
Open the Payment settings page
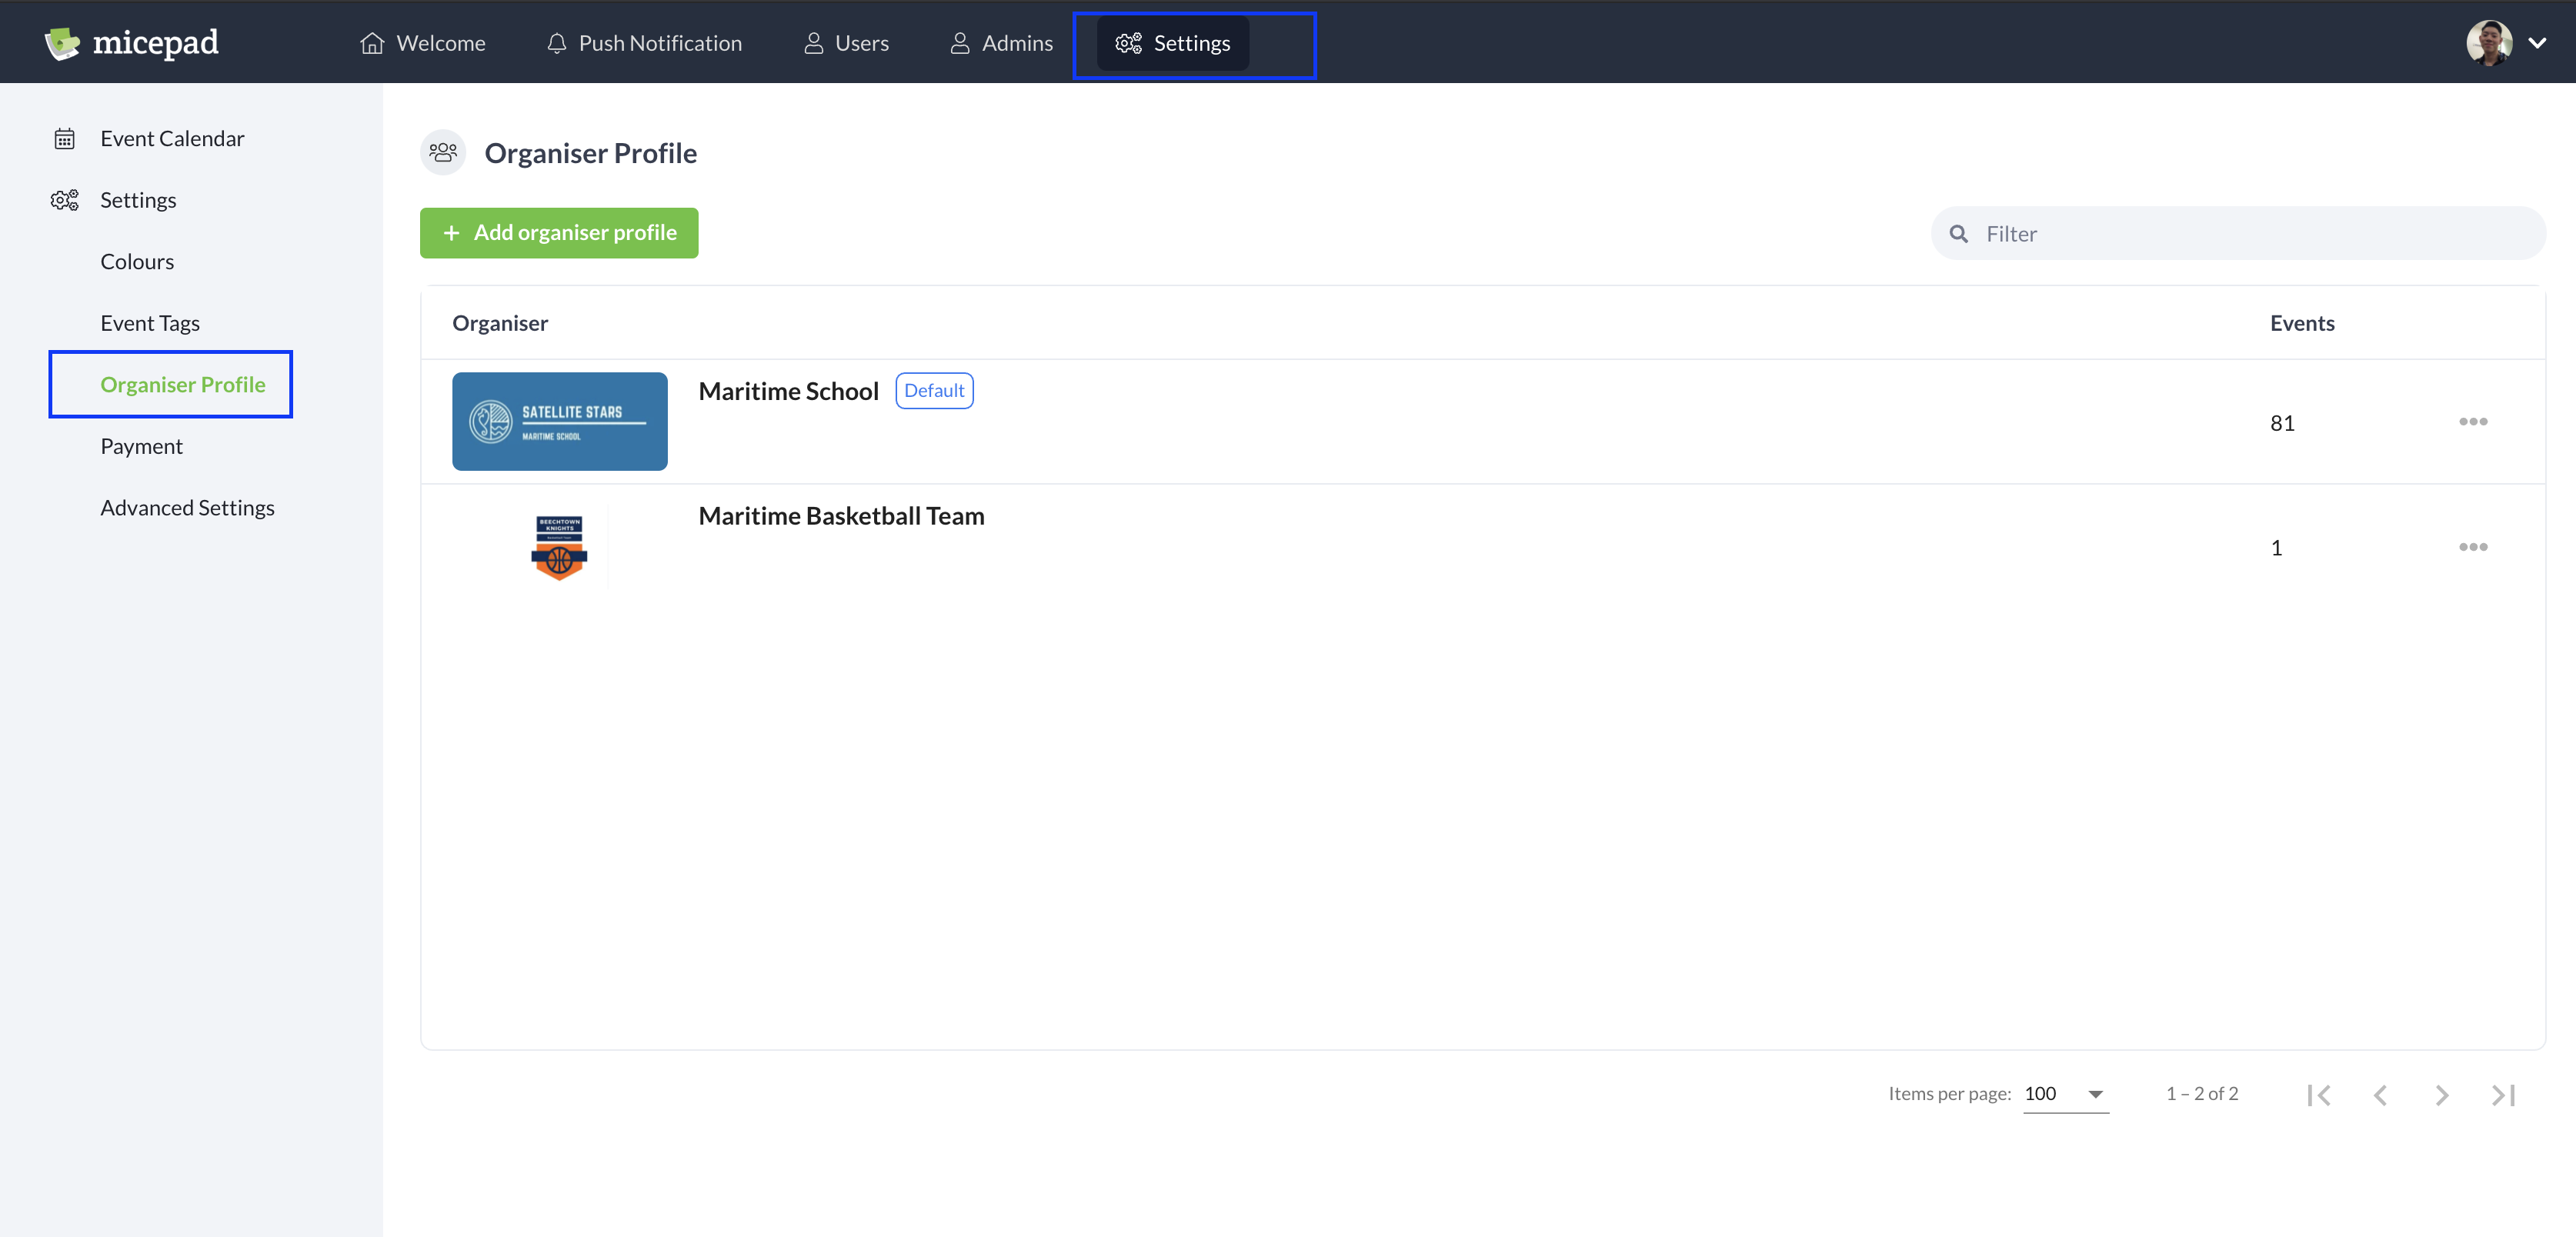point(141,446)
